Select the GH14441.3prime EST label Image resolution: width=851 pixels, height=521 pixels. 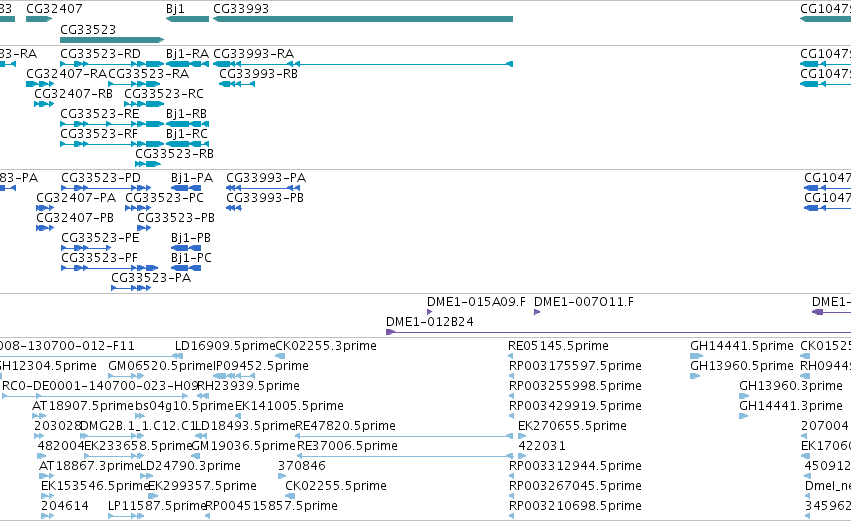tap(791, 406)
